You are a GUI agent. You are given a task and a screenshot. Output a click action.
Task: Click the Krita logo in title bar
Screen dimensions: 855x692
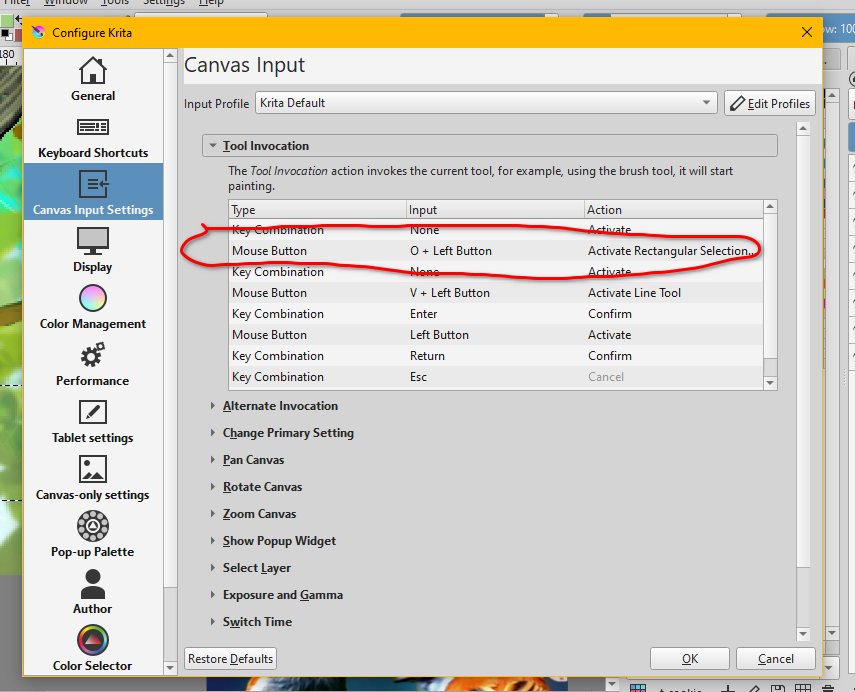pyautogui.click(x=38, y=33)
